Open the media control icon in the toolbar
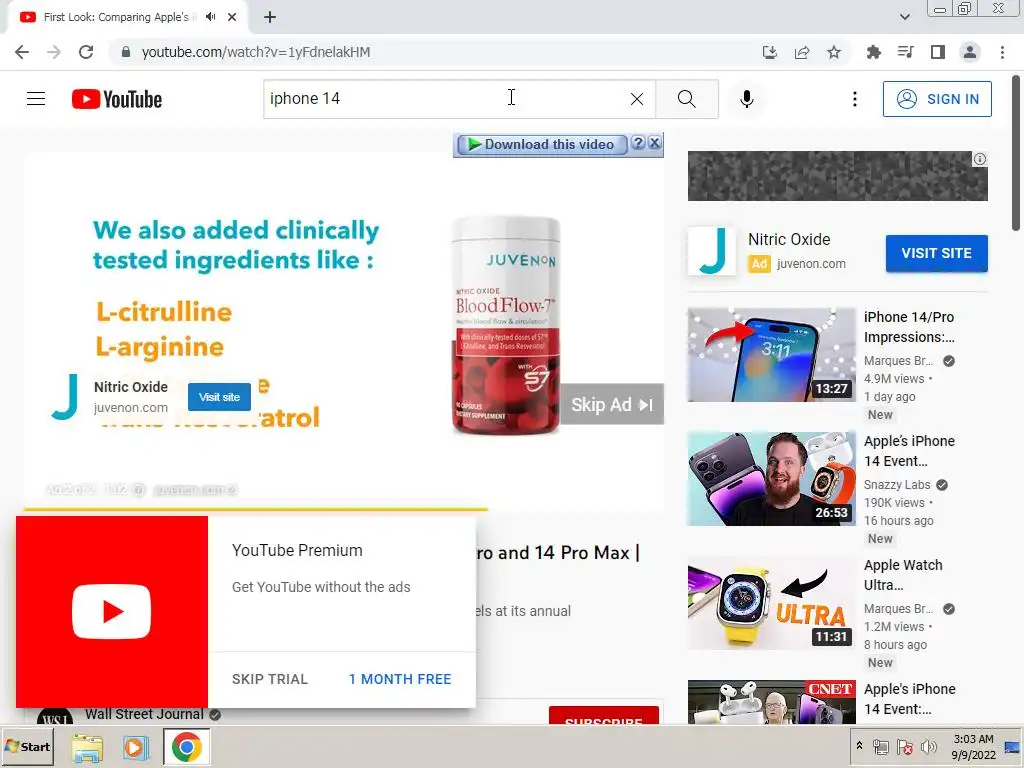Image resolution: width=1024 pixels, height=768 pixels. (x=905, y=52)
